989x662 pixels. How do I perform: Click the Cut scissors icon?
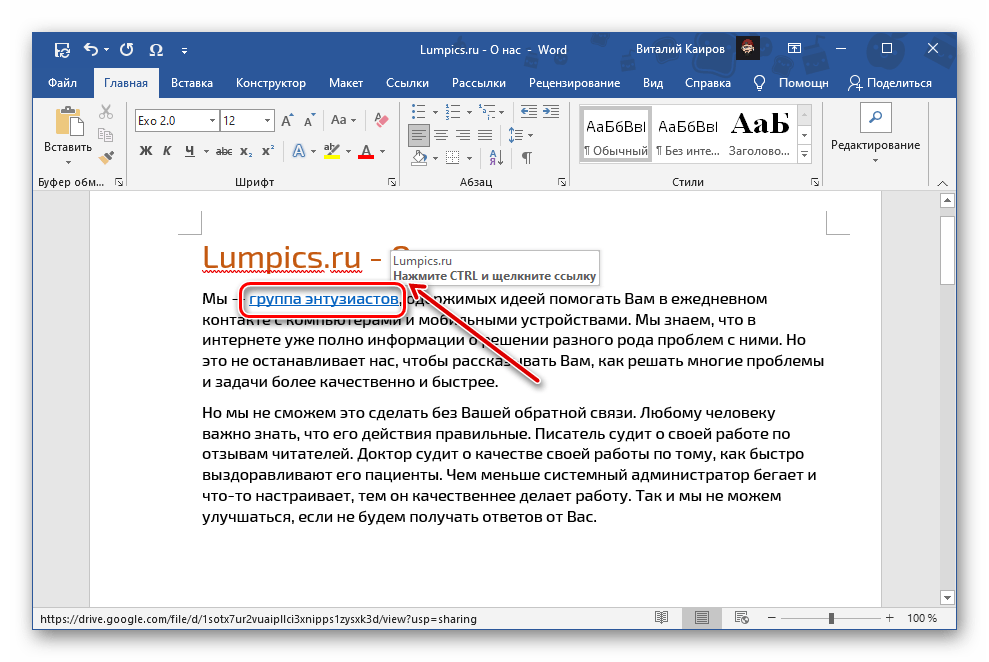click(x=106, y=112)
